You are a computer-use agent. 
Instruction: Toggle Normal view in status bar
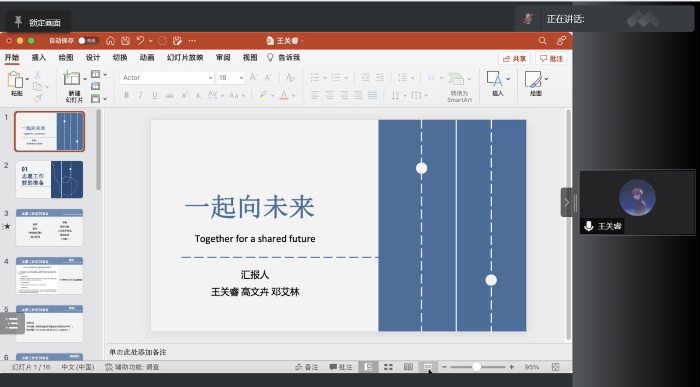(368, 367)
